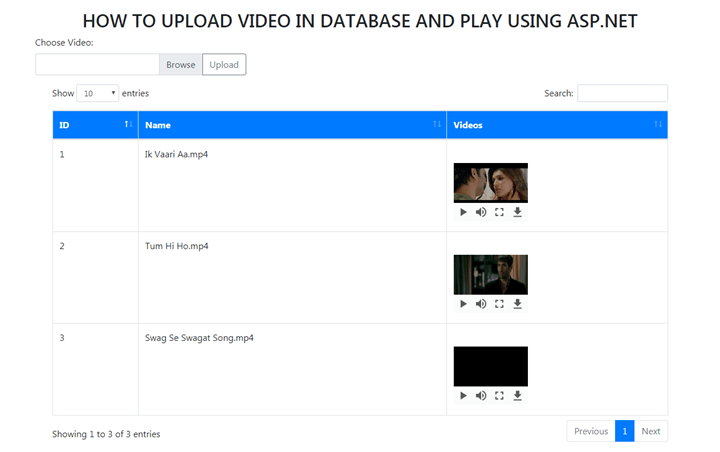The width and height of the screenshot is (720, 452).
Task: Click the Tum Hi Ho video thumbnail
Action: (490, 275)
